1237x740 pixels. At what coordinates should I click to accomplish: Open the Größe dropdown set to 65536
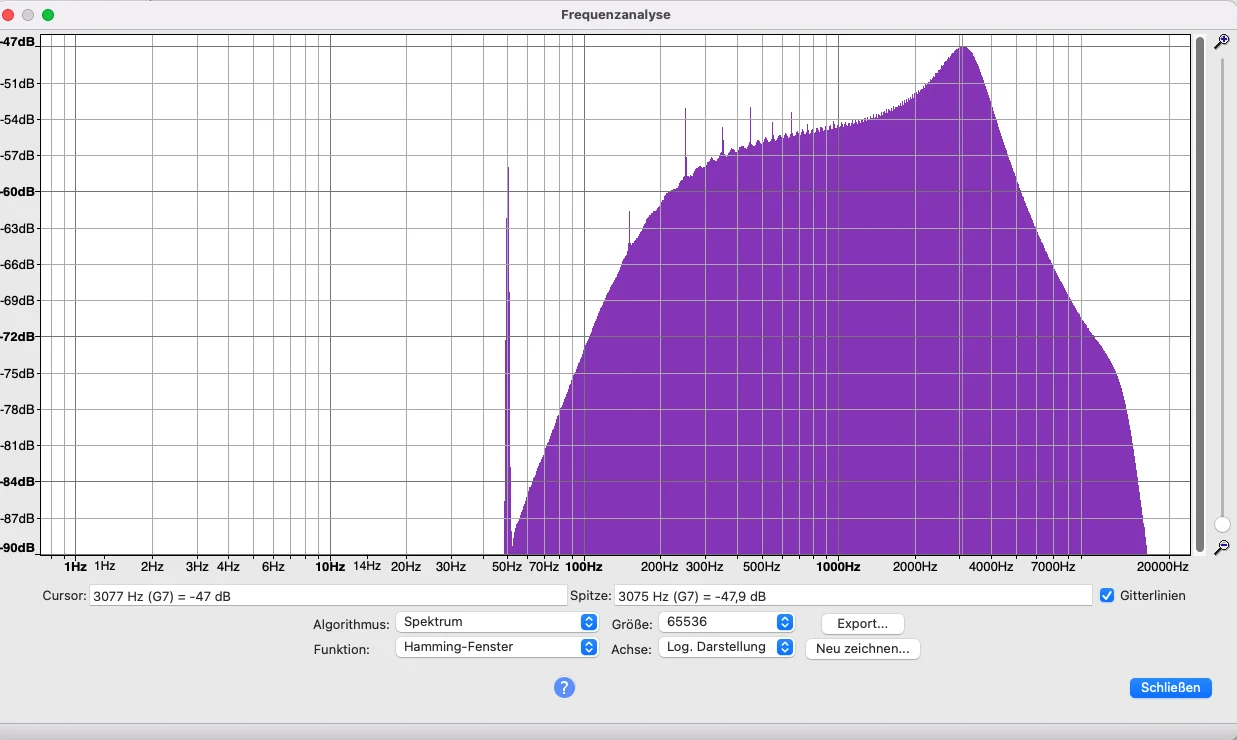(726, 622)
